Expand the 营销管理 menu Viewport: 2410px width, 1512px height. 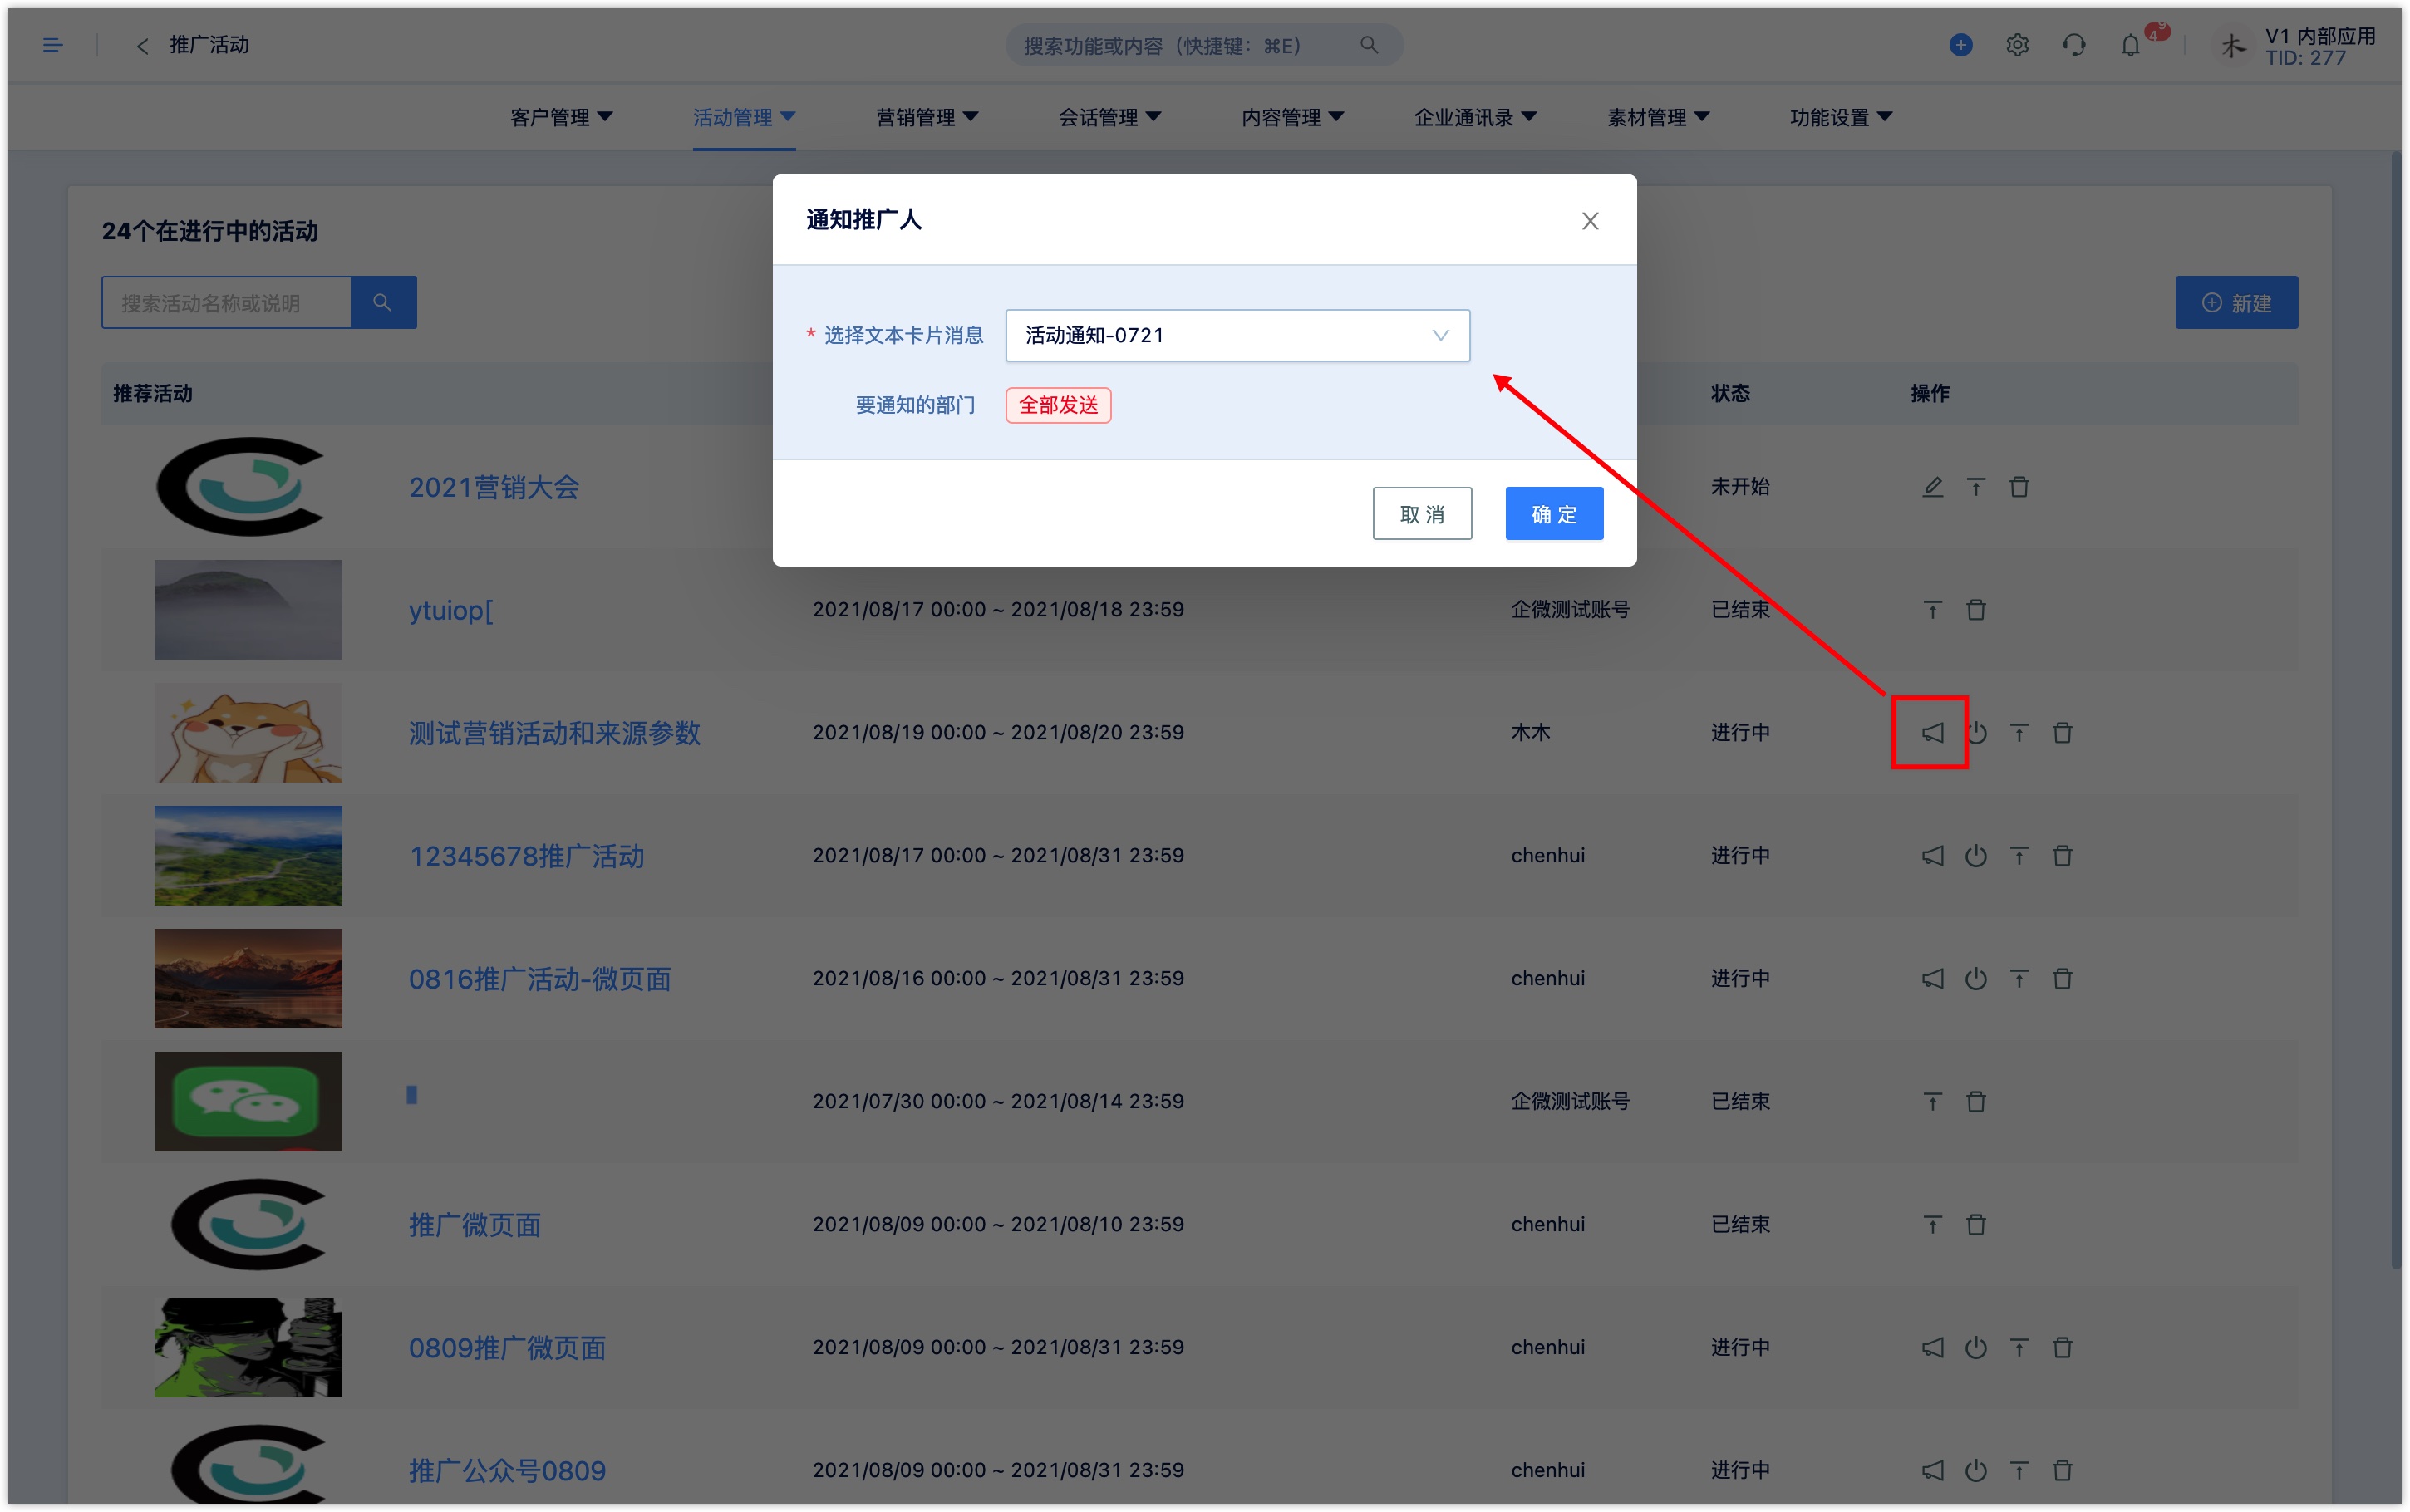click(x=927, y=117)
